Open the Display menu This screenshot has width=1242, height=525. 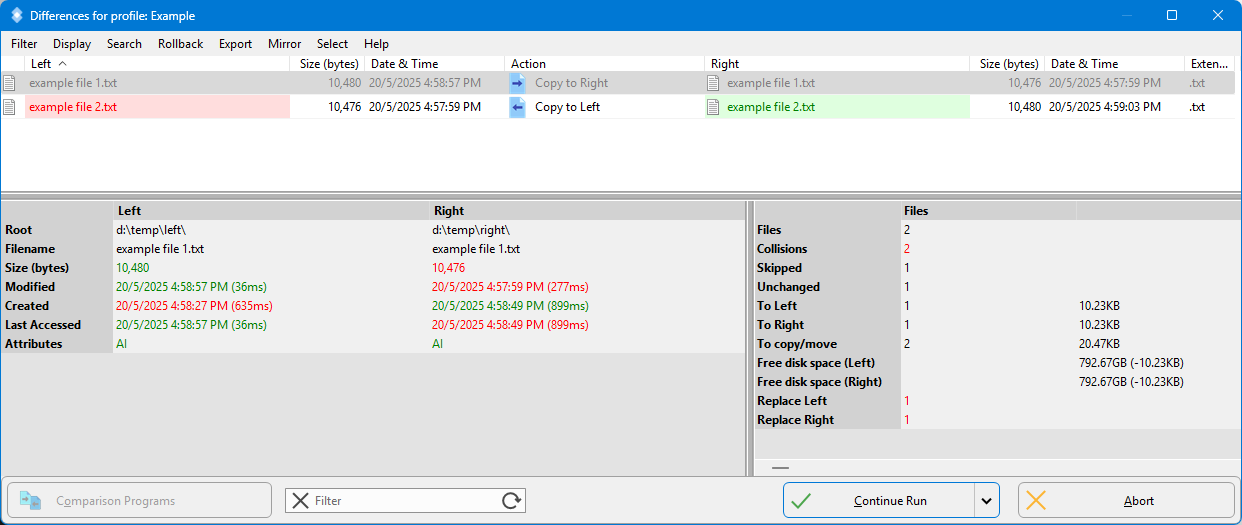[x=72, y=44]
